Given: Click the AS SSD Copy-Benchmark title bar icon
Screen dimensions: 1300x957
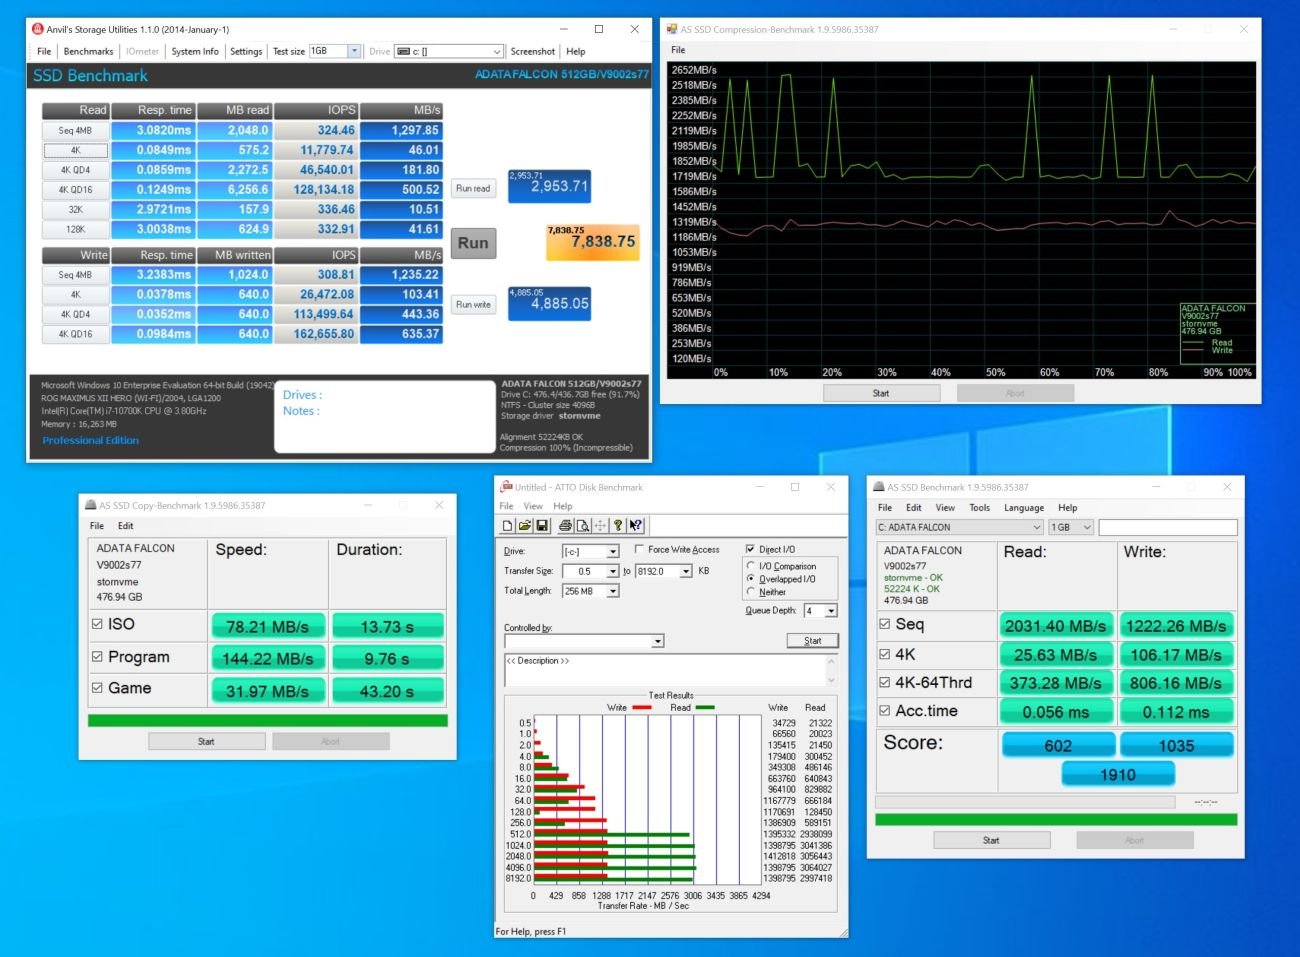Looking at the screenshot, I should 91,505.
